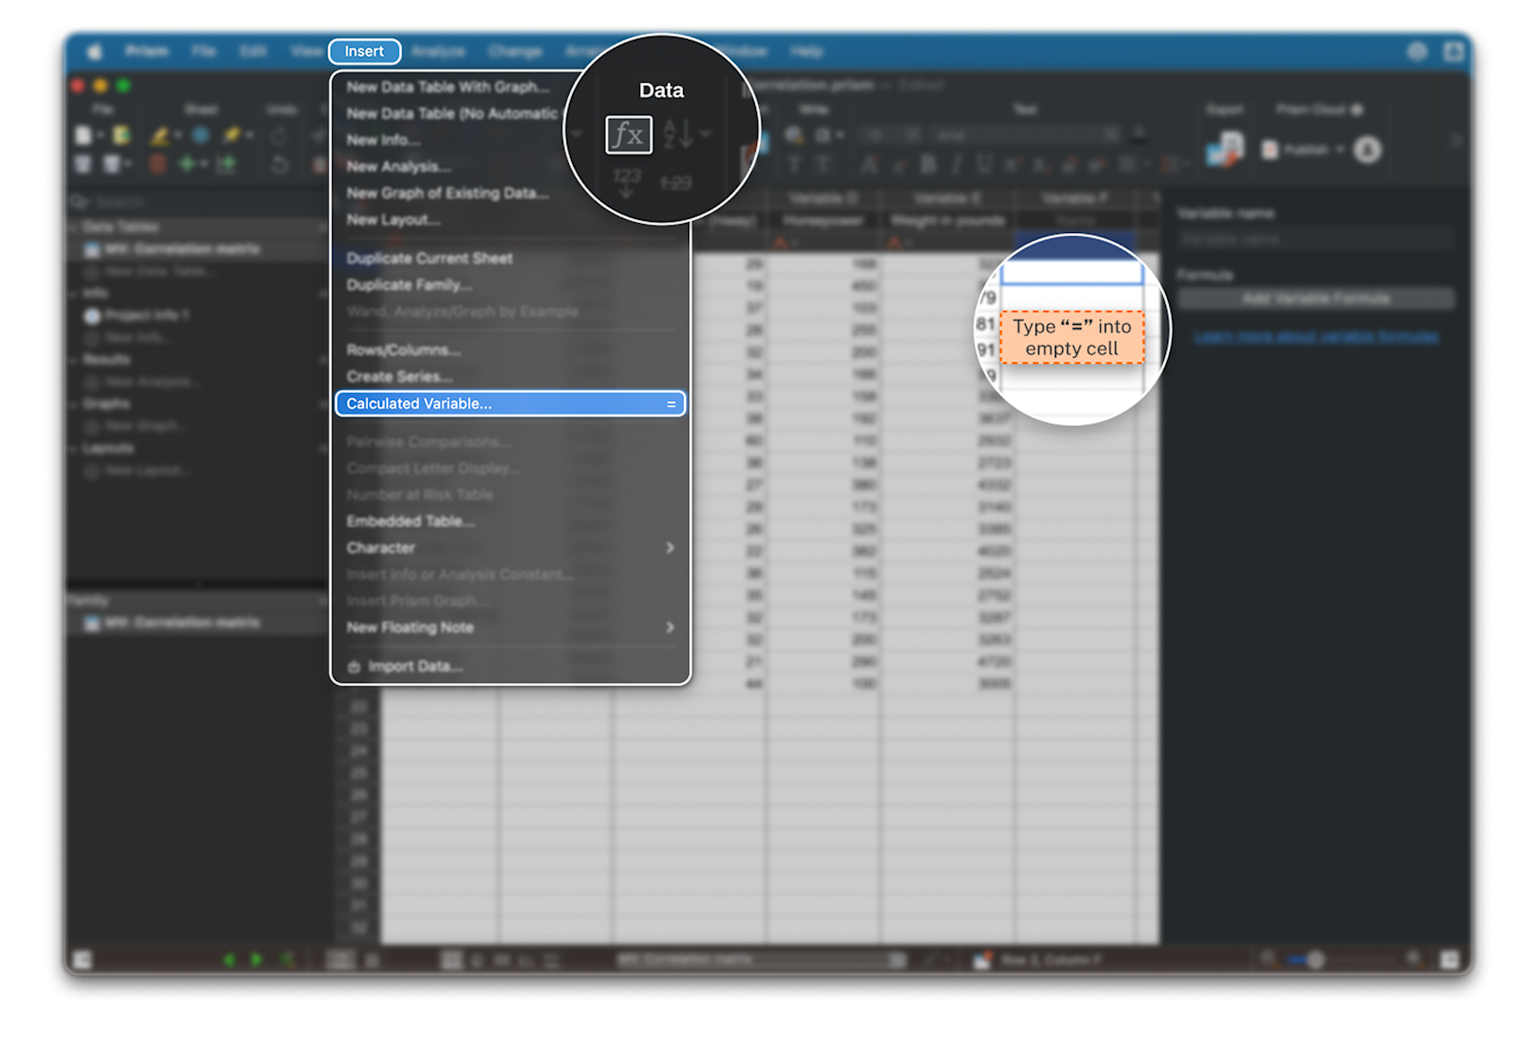Click the Variable name input field
The width and height of the screenshot is (1540, 1062).
coord(1315,239)
